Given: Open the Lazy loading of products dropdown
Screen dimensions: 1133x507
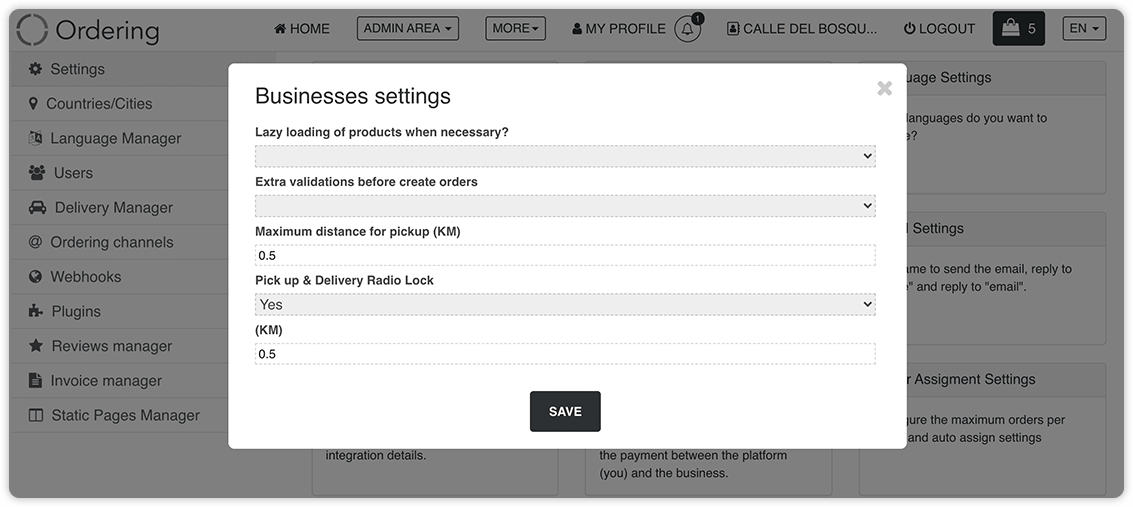Looking at the screenshot, I should point(565,156).
